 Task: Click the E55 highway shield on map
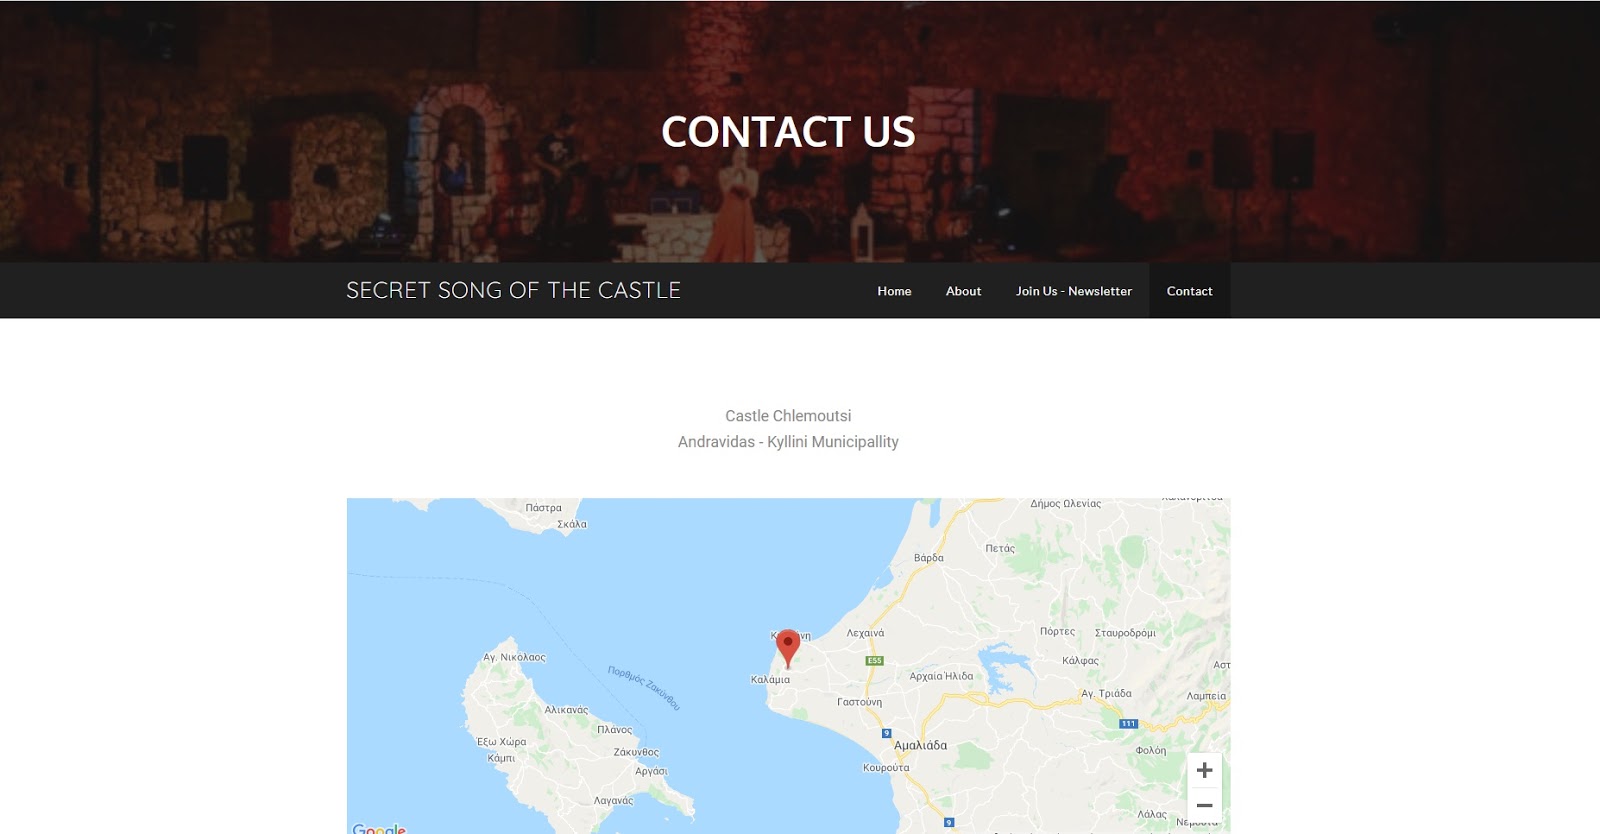(875, 660)
